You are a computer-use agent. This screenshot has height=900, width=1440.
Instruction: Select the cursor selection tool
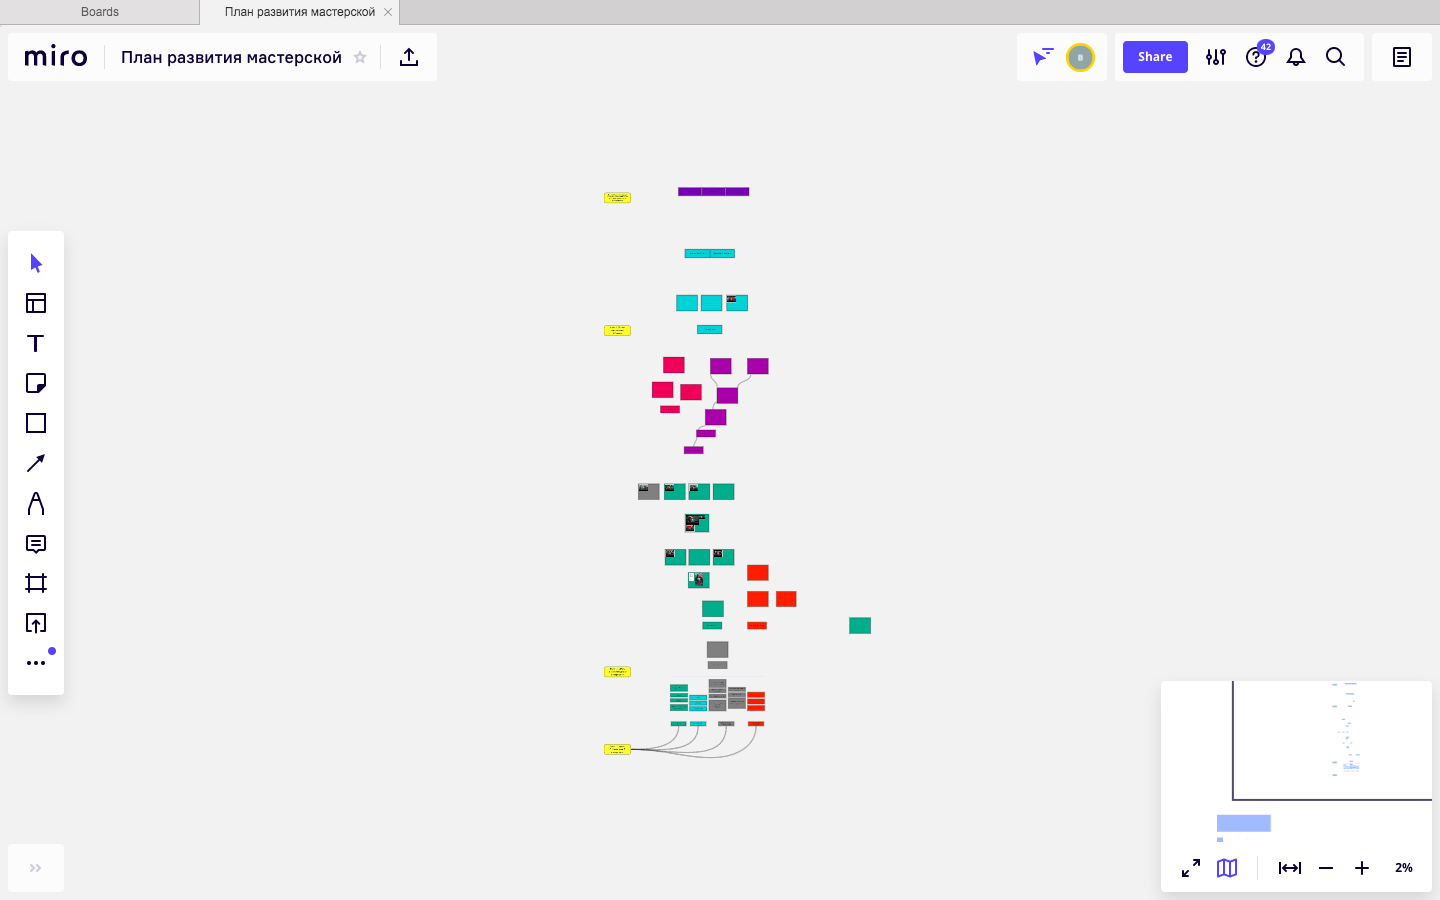36,263
